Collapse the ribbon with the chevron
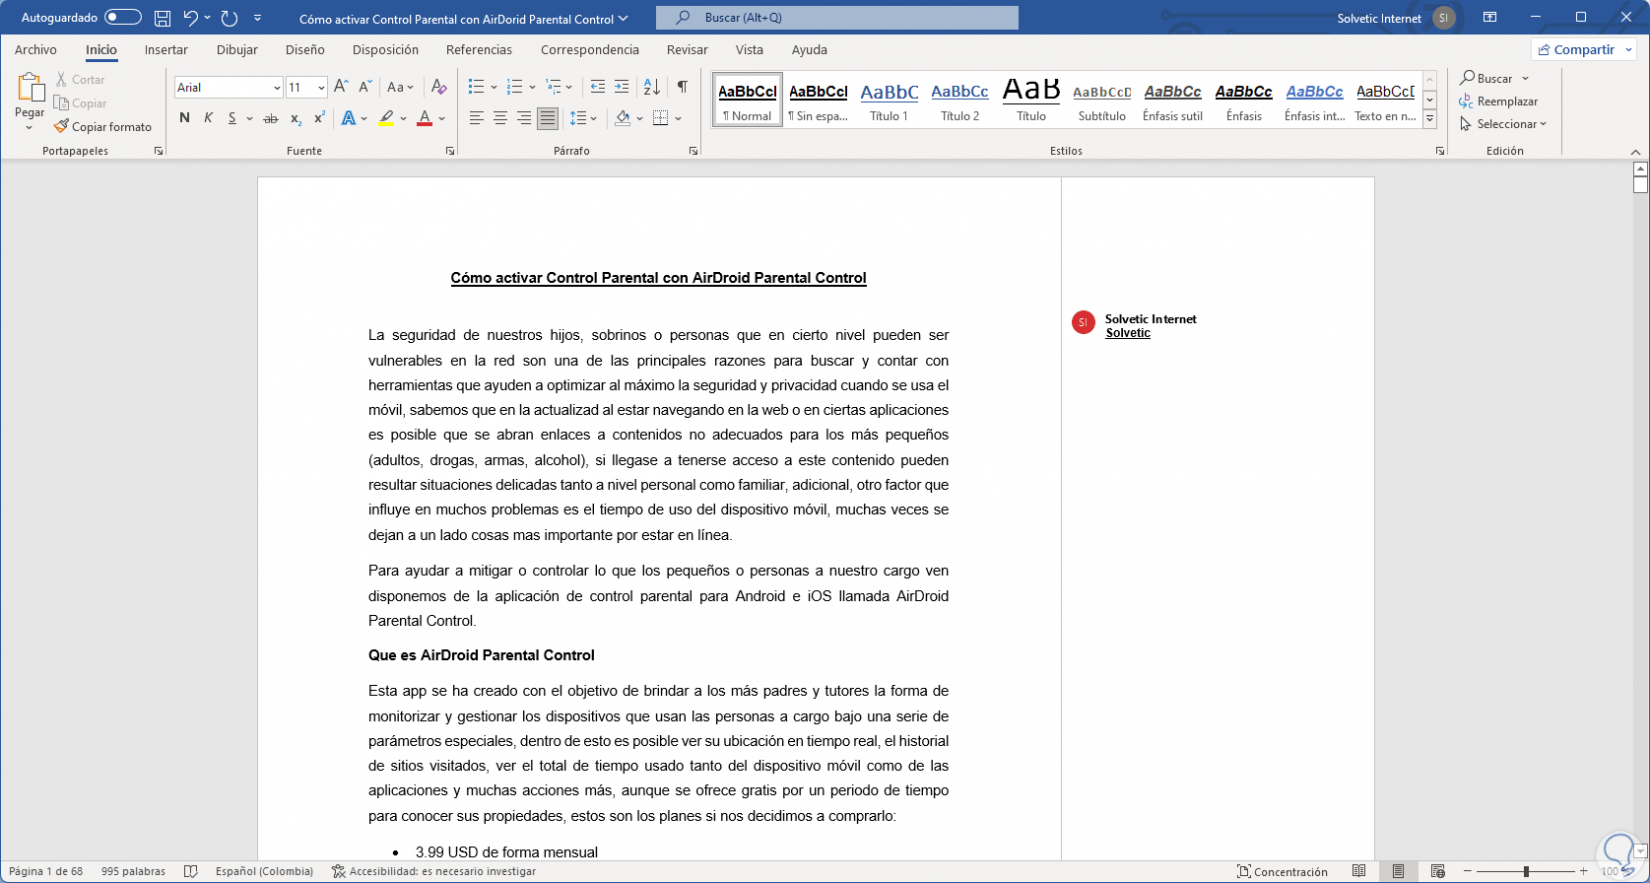This screenshot has width=1650, height=883. pos(1635,152)
